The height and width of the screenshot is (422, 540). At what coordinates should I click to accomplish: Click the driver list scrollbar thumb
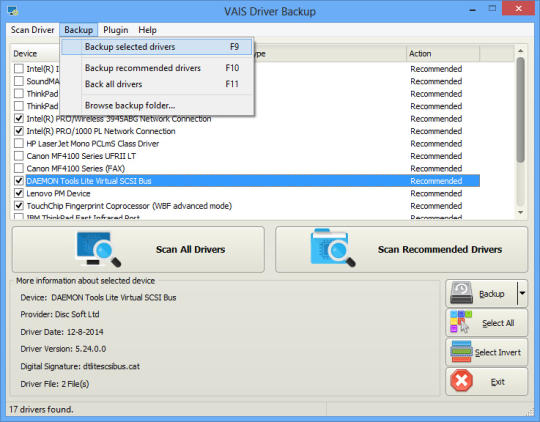tap(520, 110)
